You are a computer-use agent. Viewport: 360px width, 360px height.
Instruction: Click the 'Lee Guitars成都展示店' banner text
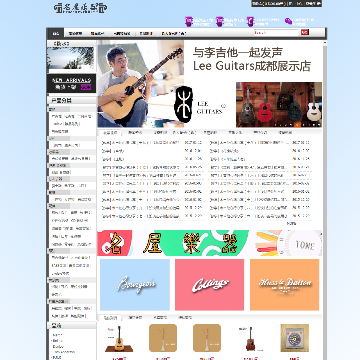(x=252, y=66)
